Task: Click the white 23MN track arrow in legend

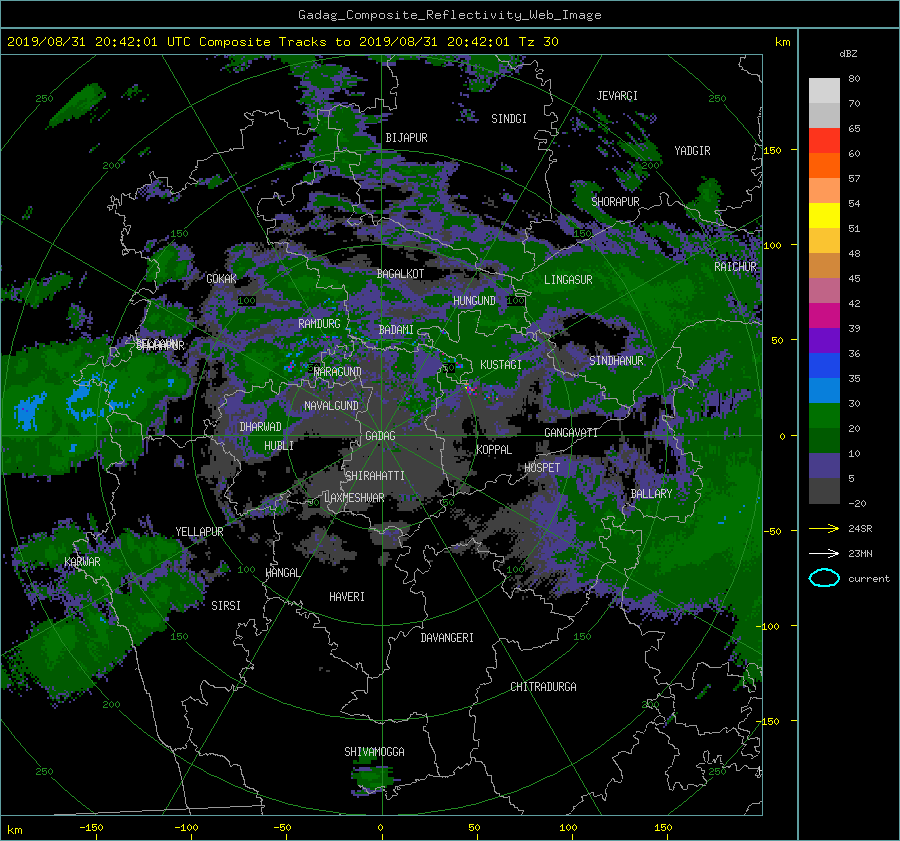Action: click(x=824, y=553)
